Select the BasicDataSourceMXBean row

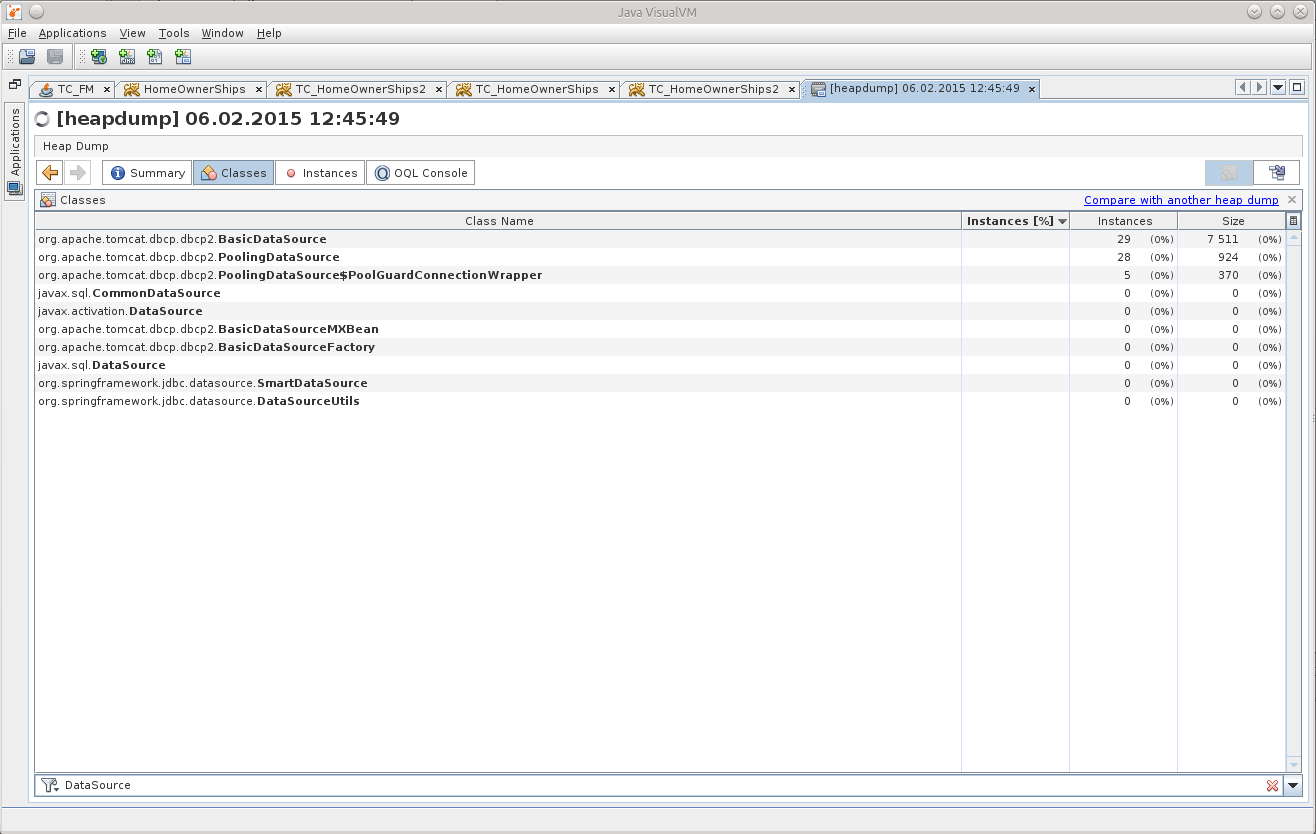tap(660, 329)
